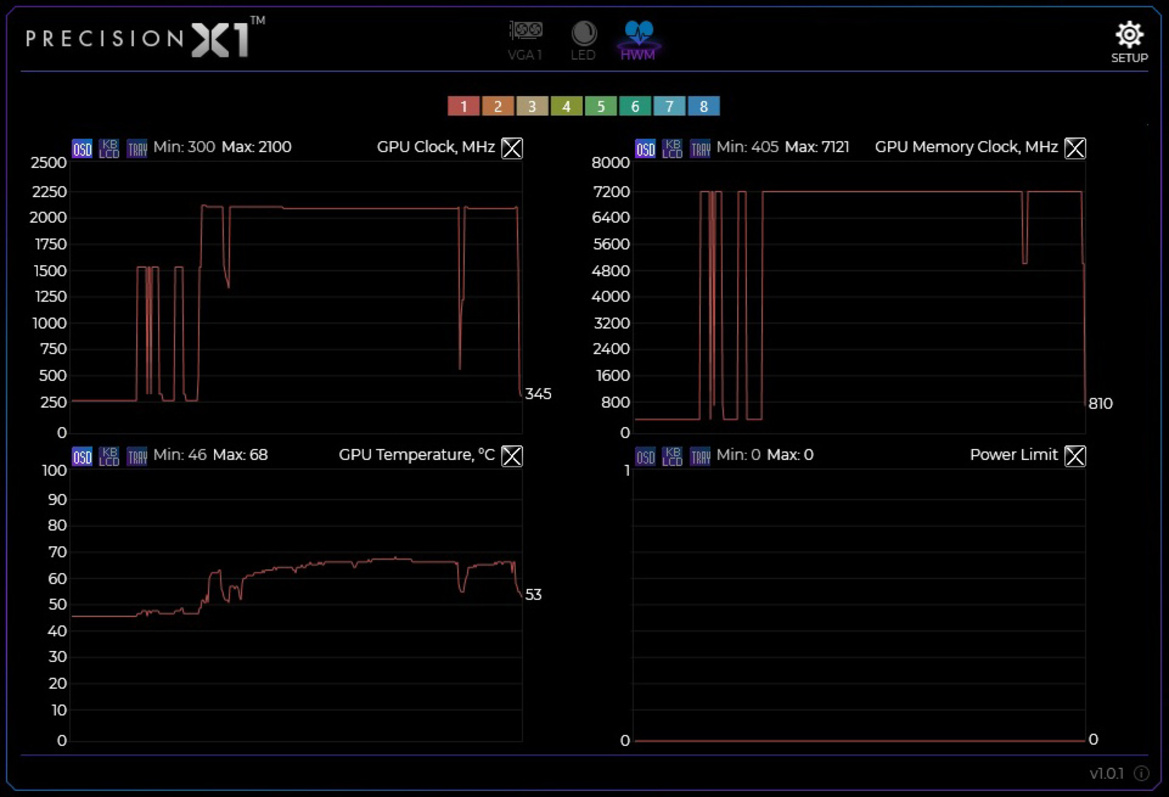Toggle TRAY display for GPU Clock graph
Viewport: 1169px width, 797px height.
[137, 148]
